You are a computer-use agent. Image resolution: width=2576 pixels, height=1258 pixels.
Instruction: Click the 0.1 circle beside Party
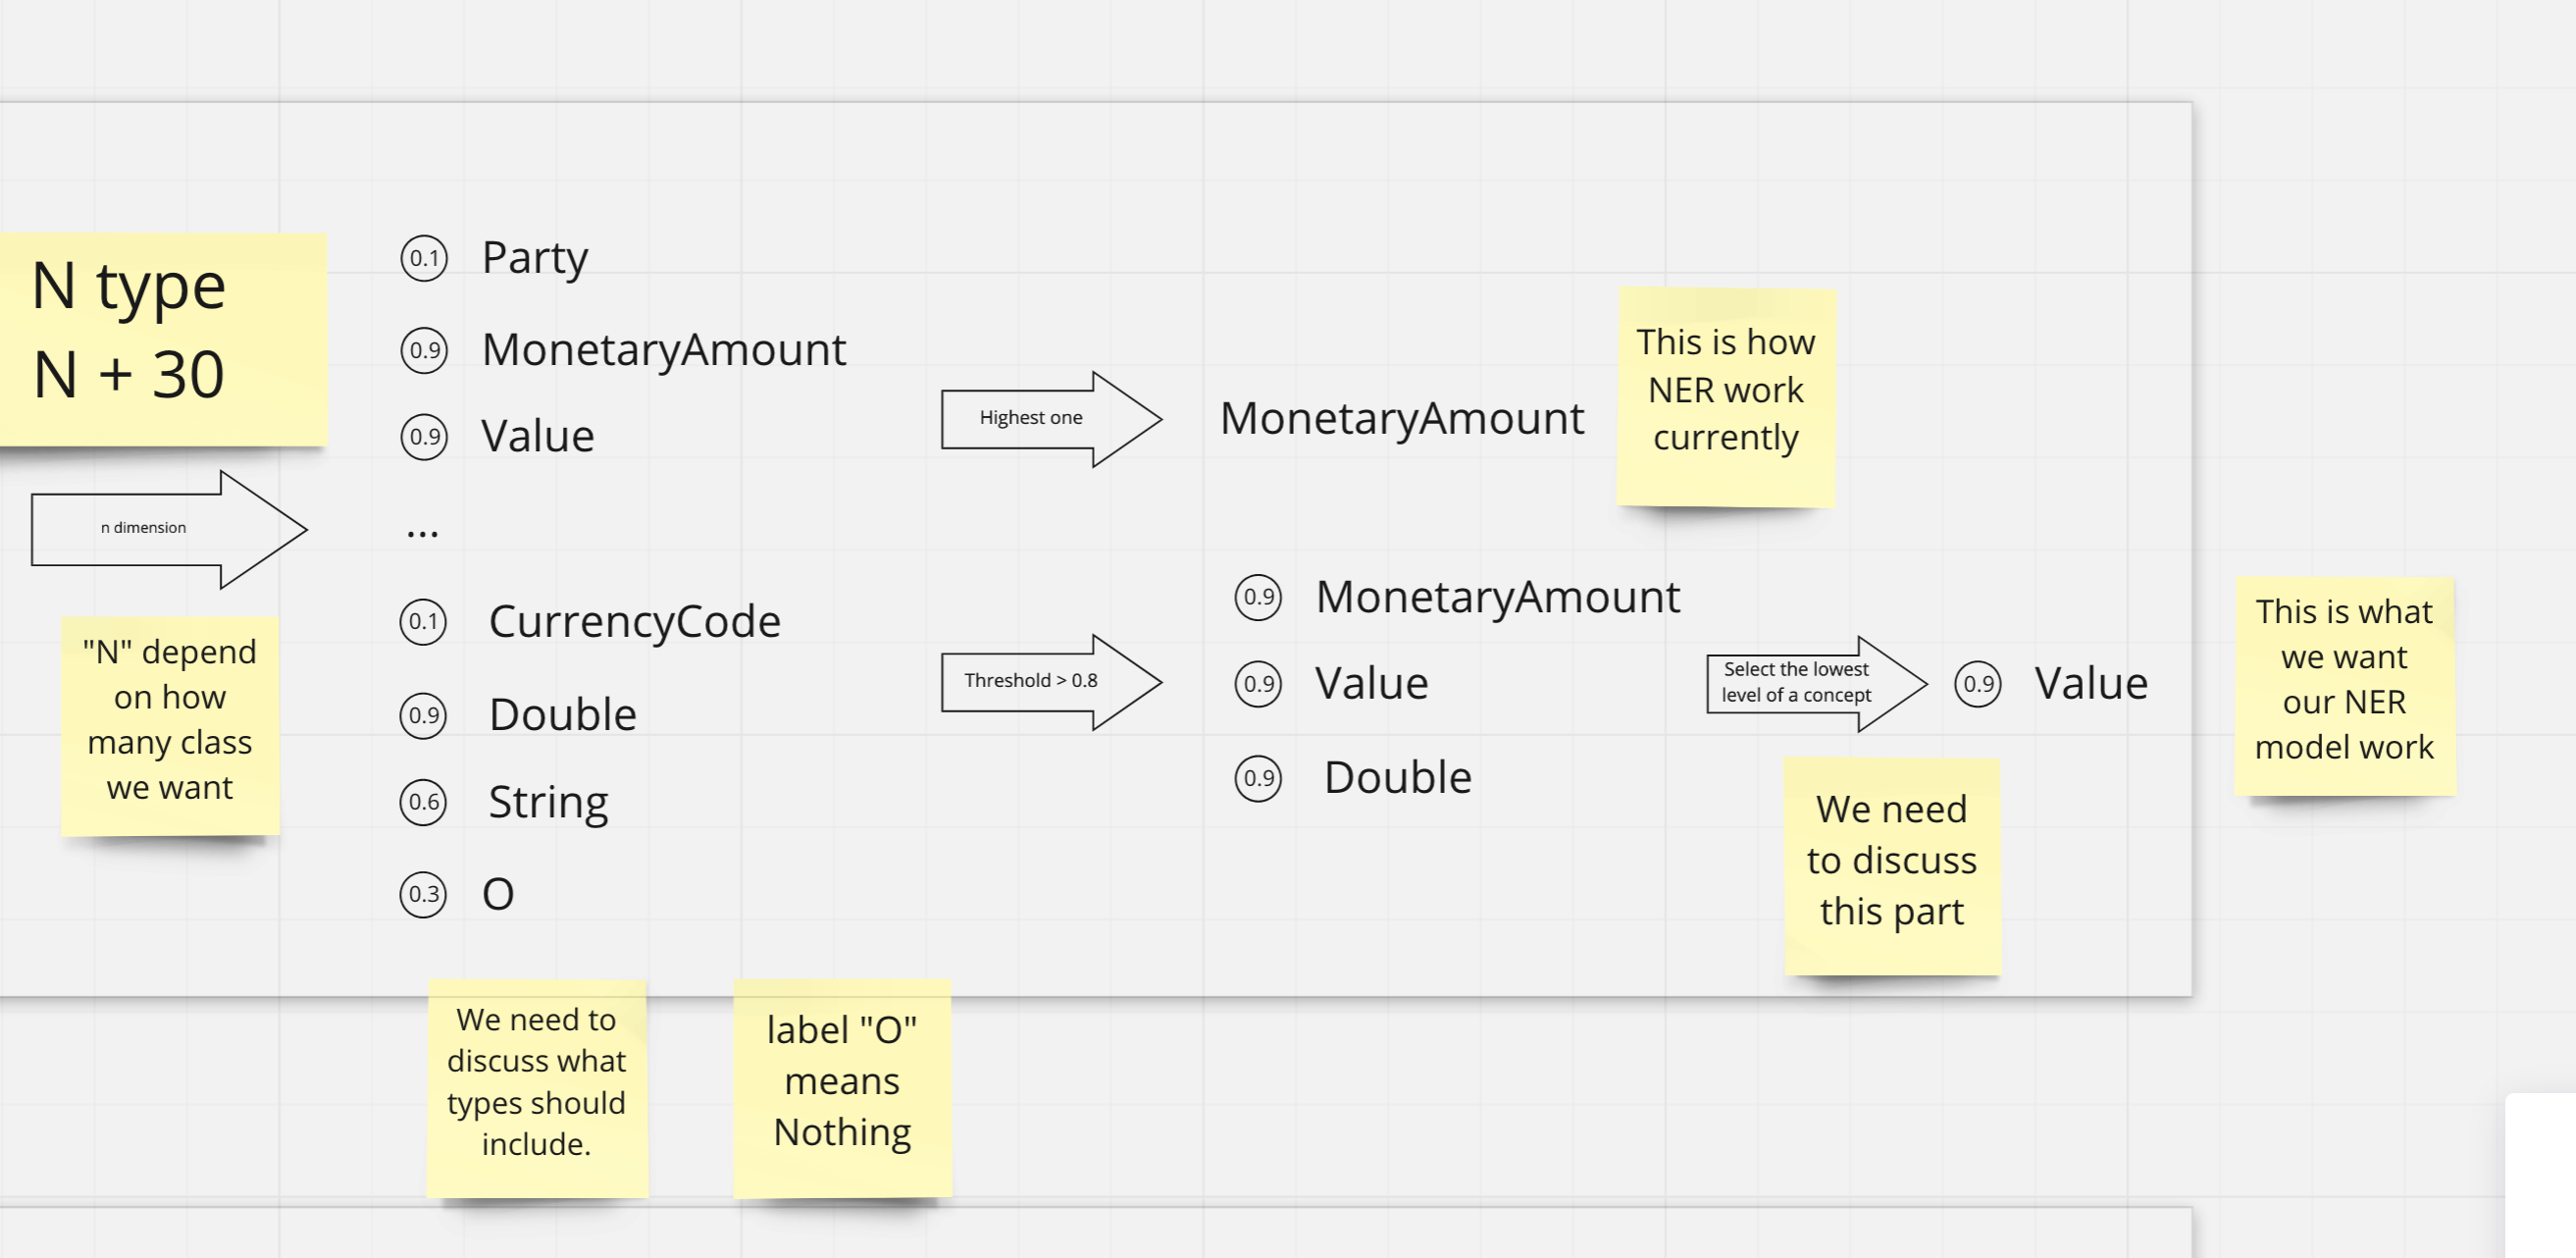(424, 259)
